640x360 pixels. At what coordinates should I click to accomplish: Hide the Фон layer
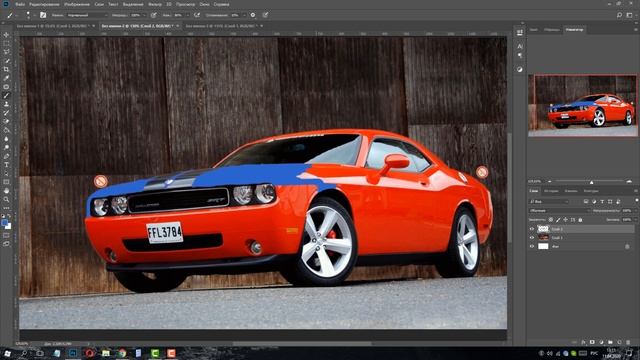pos(532,247)
